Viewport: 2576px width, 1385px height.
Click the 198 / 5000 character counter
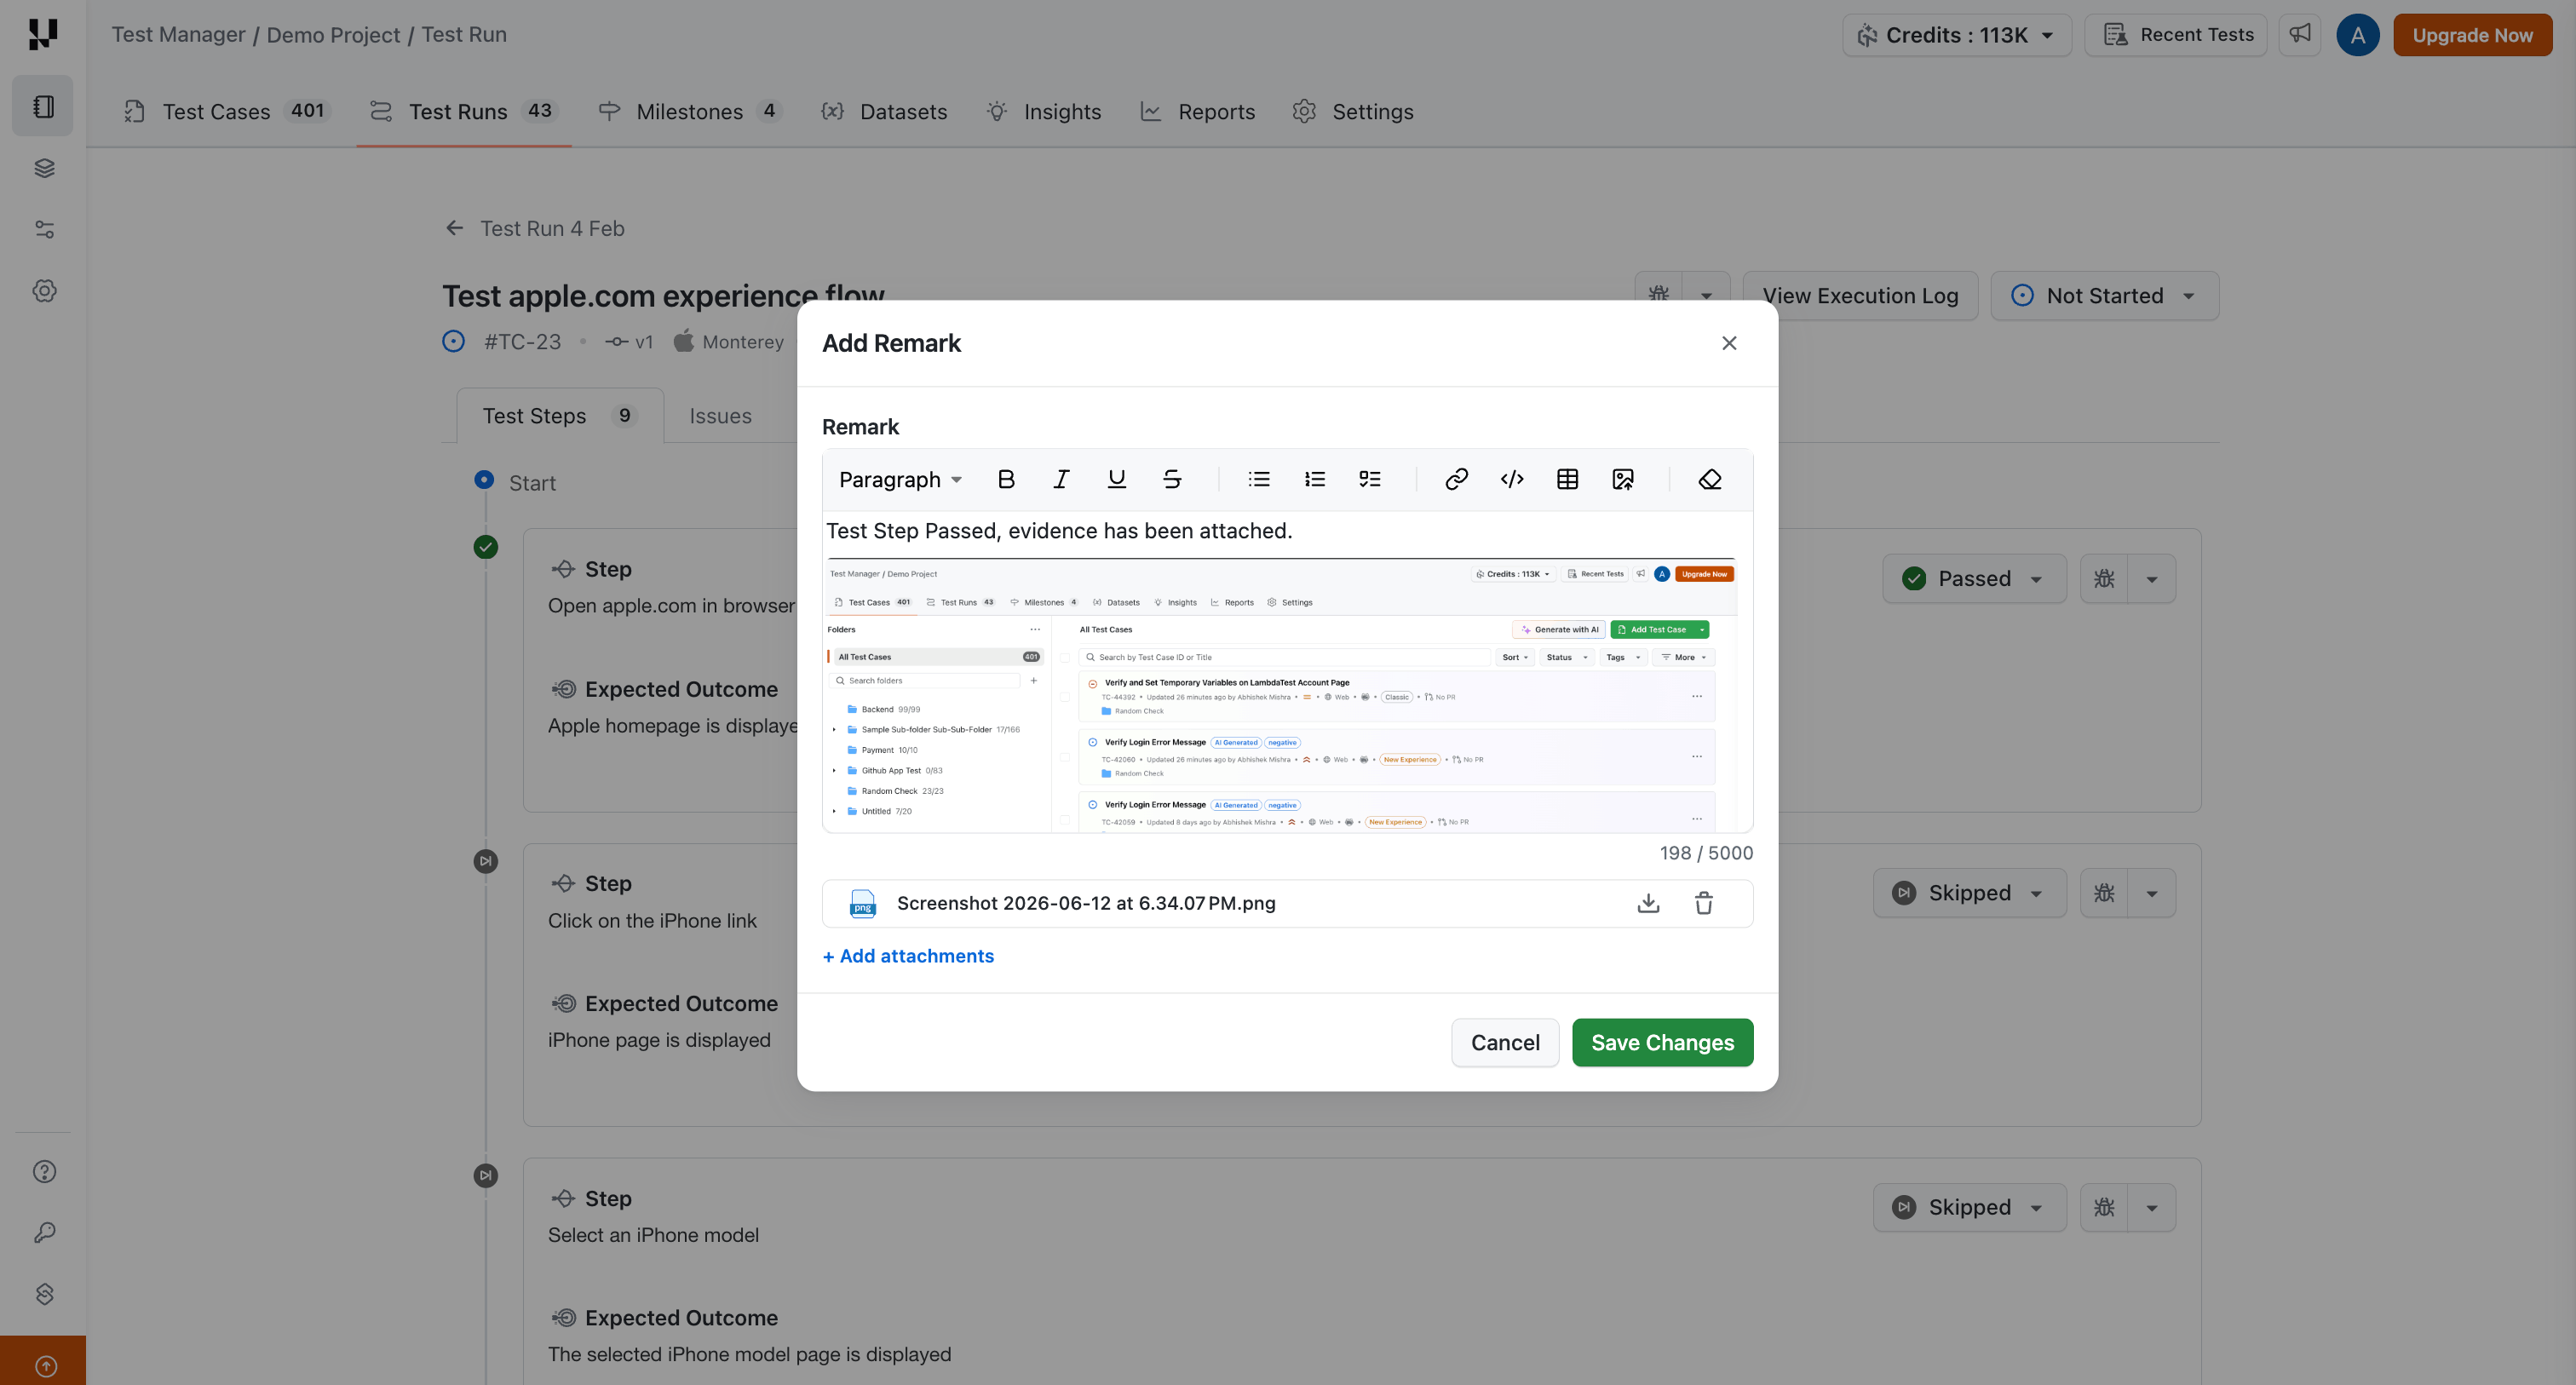[1706, 853]
